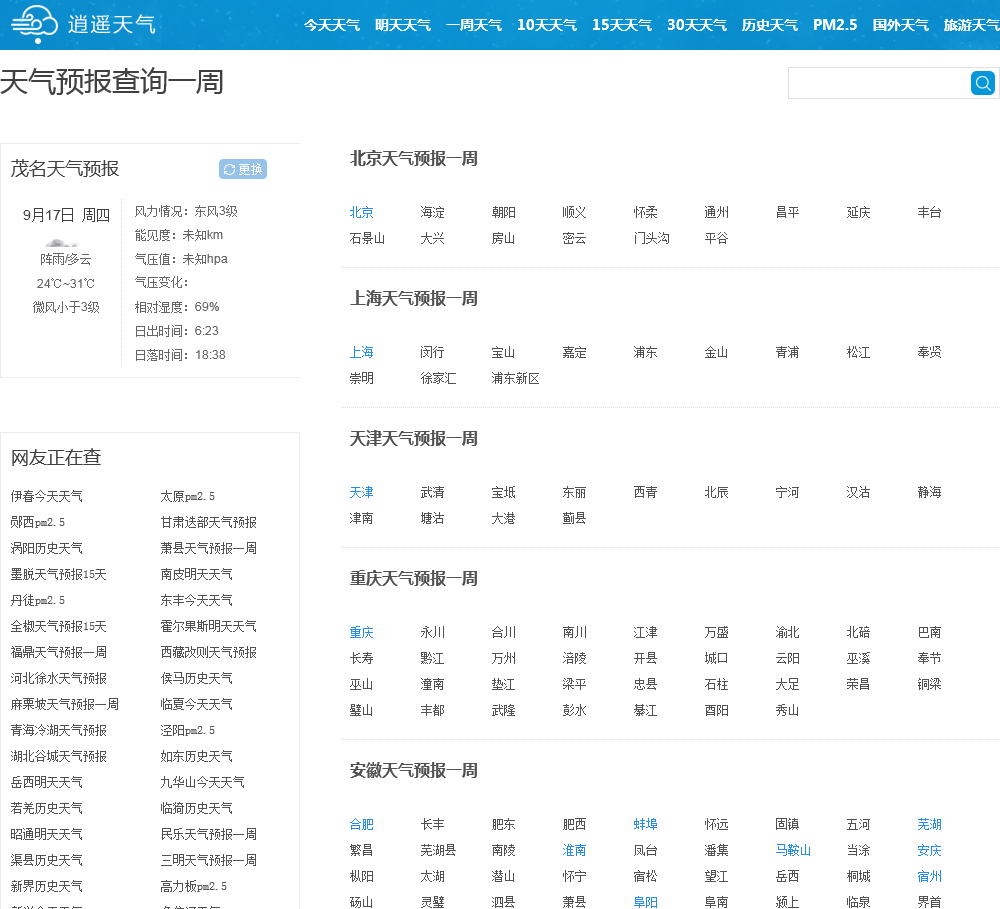
Task: Click the 安徽天气预报一周 heading
Action: point(413,771)
